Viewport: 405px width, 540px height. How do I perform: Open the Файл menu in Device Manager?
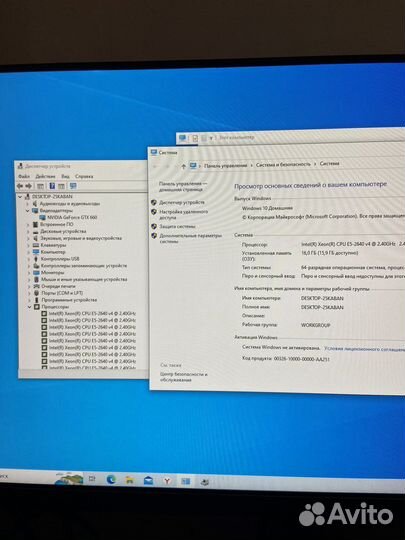(24, 176)
